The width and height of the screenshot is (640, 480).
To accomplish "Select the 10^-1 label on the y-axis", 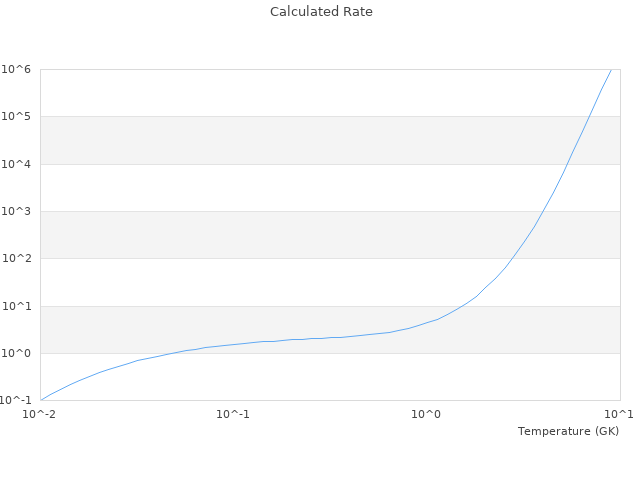I will [15, 401].
